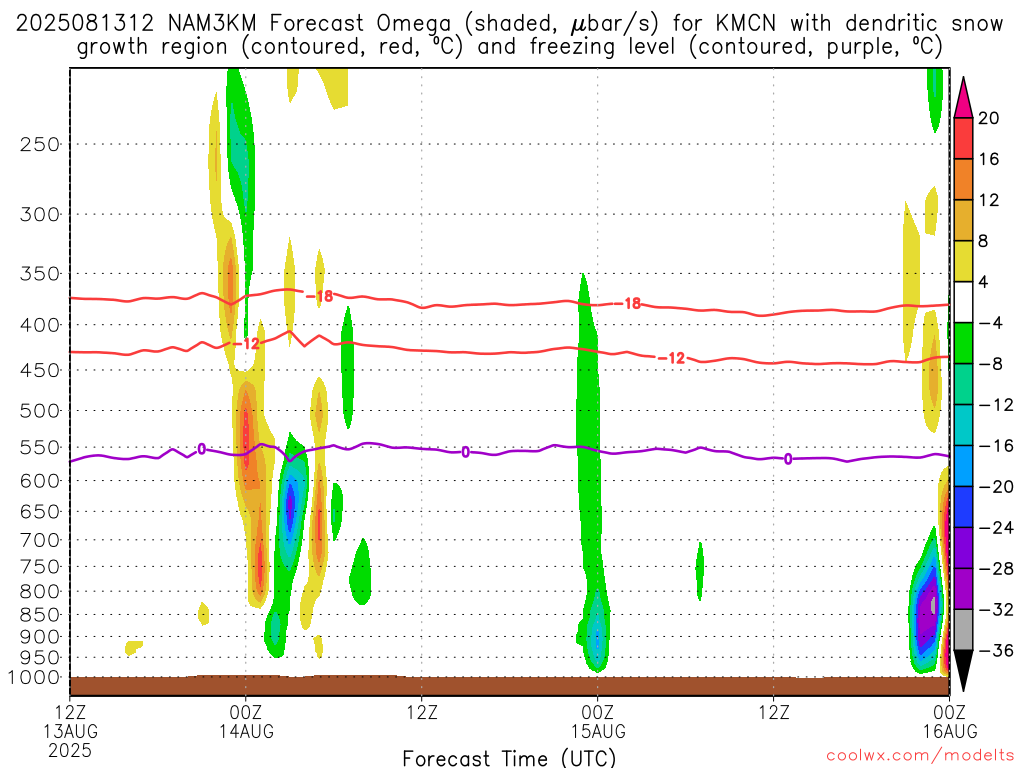Screen dimensions: 1024x768
Task: Click the 00Z 16AUG time label
Action: click(950, 721)
